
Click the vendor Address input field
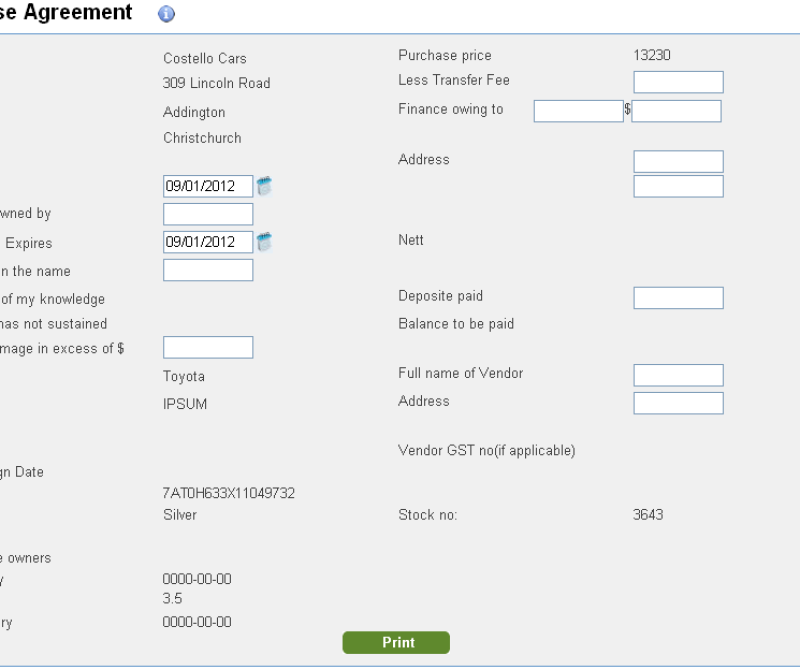(x=679, y=403)
